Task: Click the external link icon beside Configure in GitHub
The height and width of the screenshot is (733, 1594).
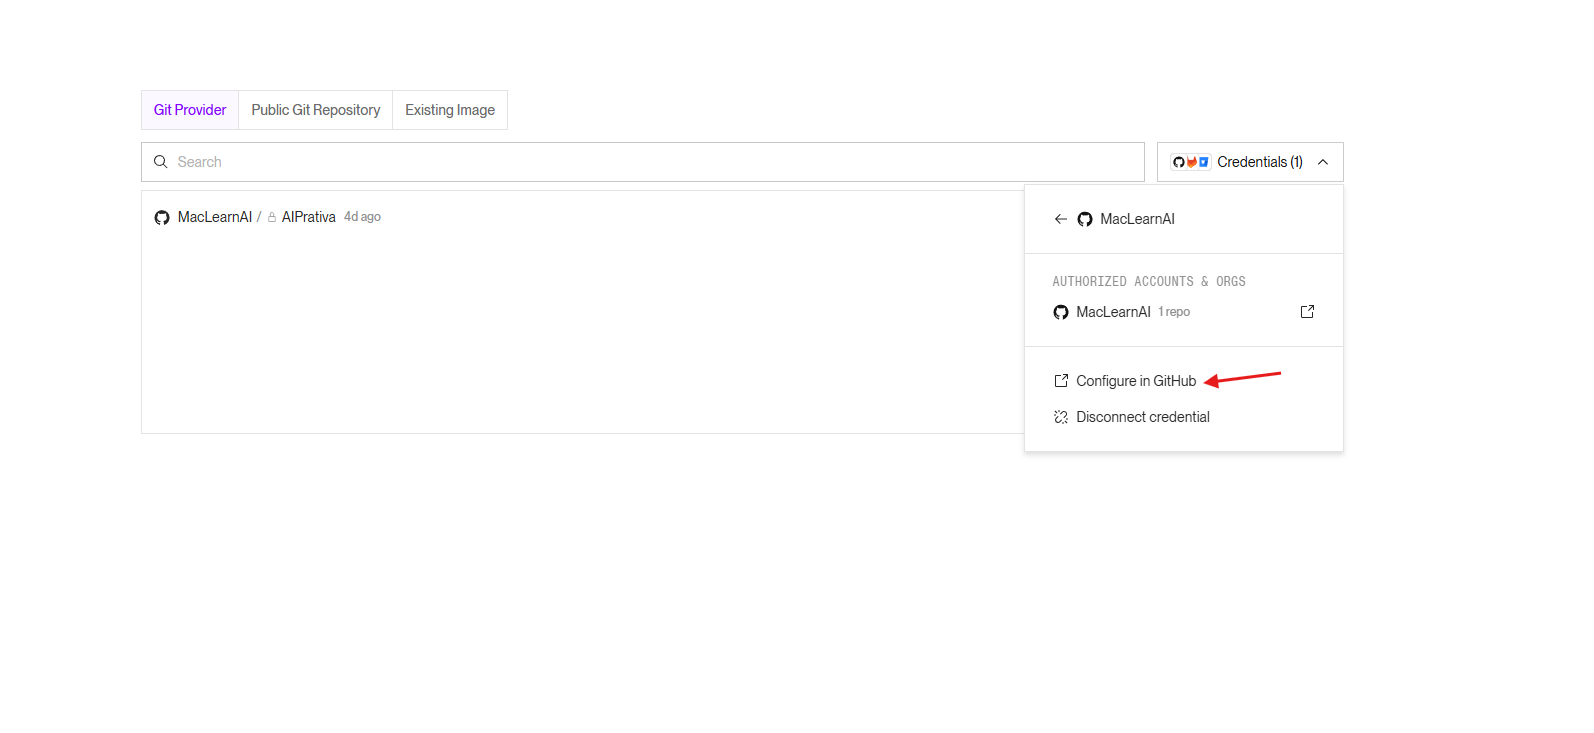Action: point(1061,381)
